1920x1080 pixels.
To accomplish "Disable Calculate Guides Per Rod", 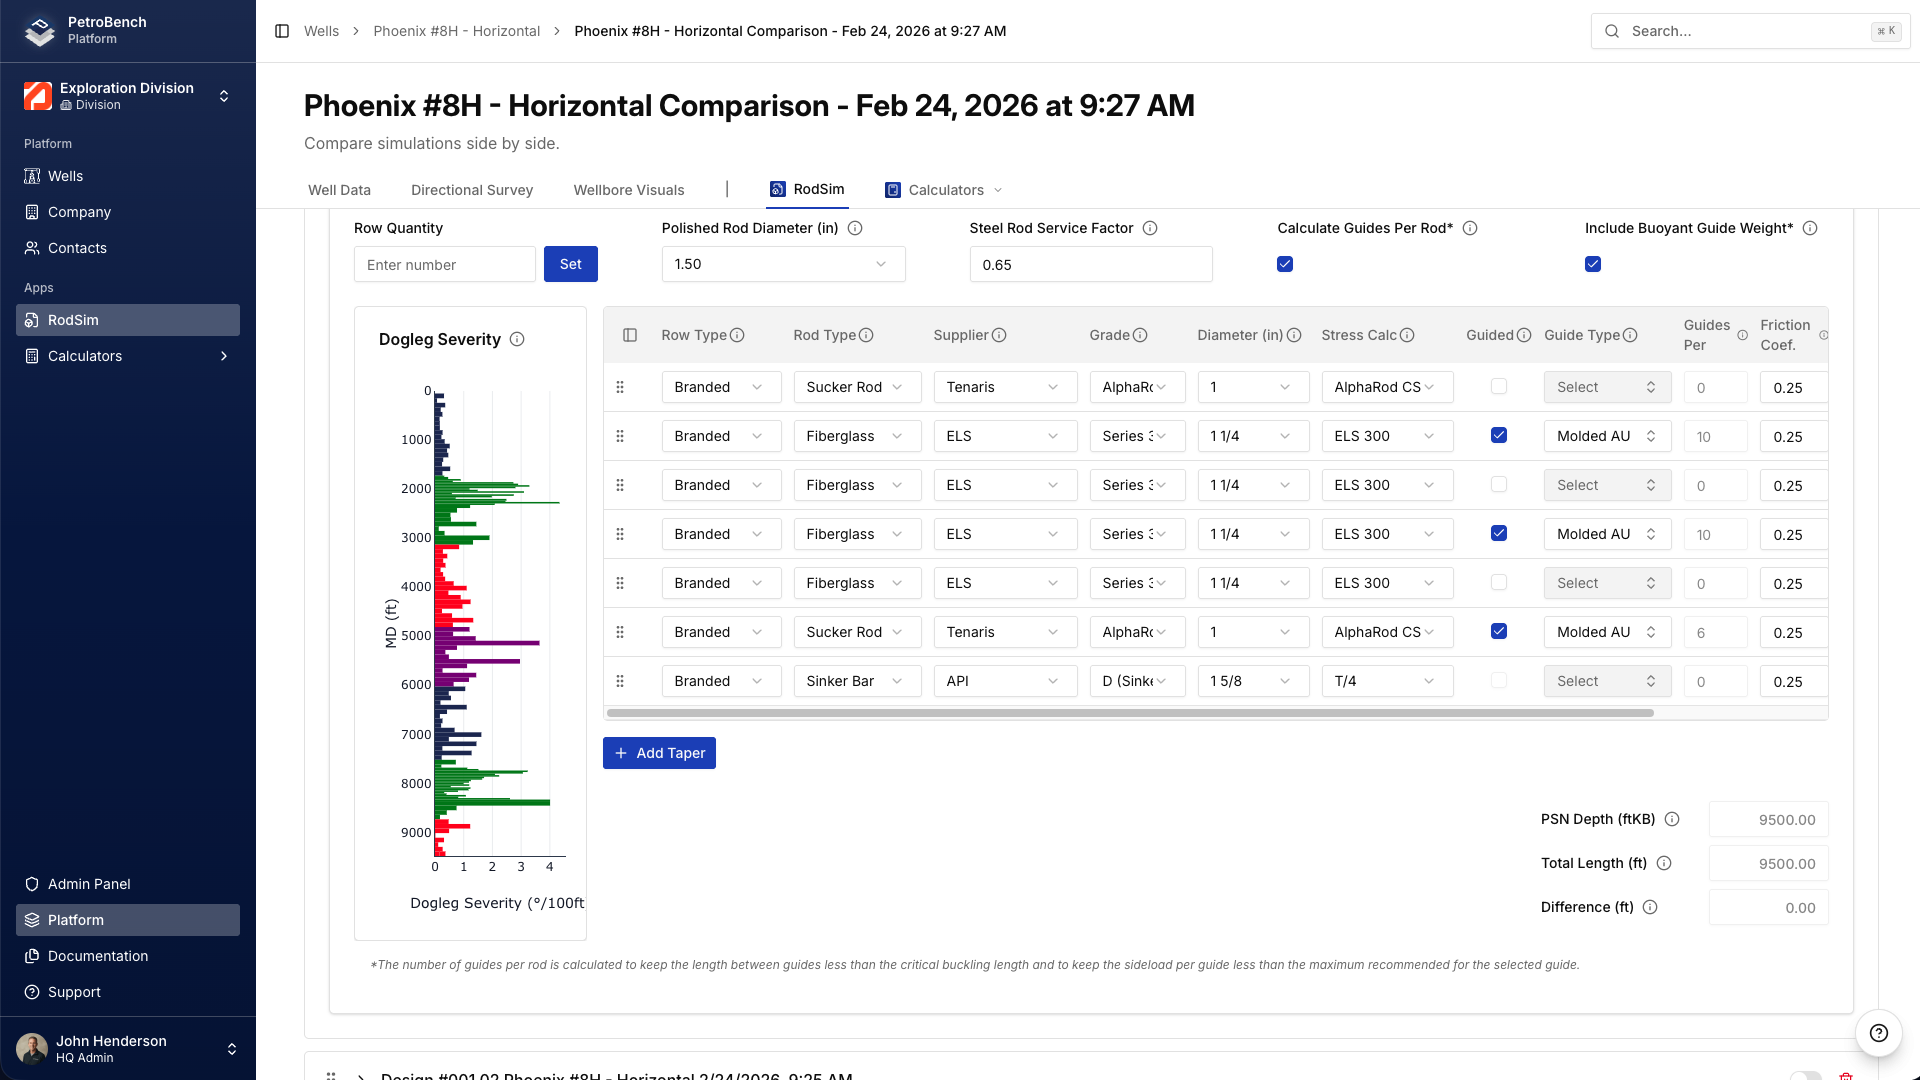I will click(x=1284, y=264).
